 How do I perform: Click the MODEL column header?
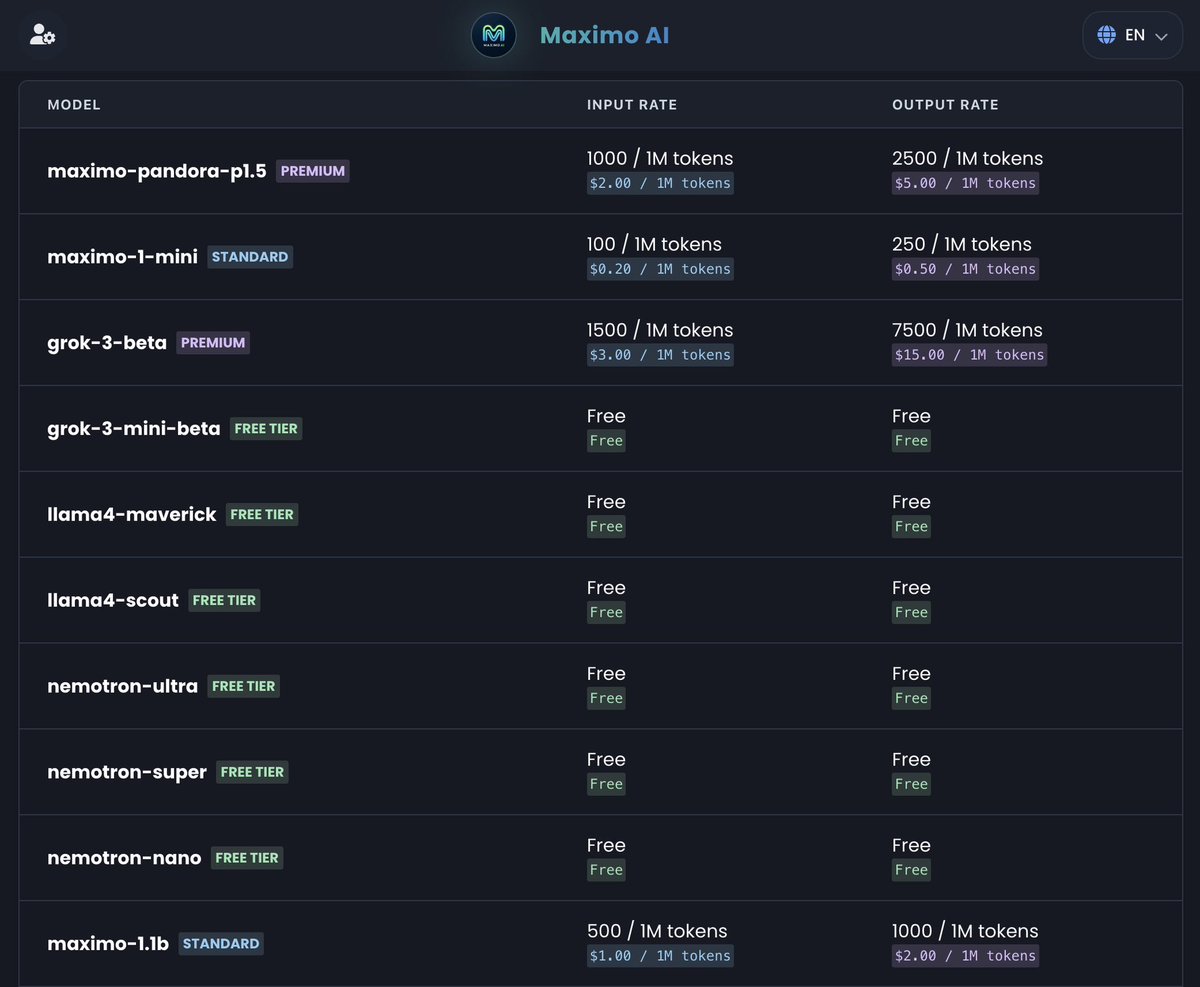coord(74,105)
